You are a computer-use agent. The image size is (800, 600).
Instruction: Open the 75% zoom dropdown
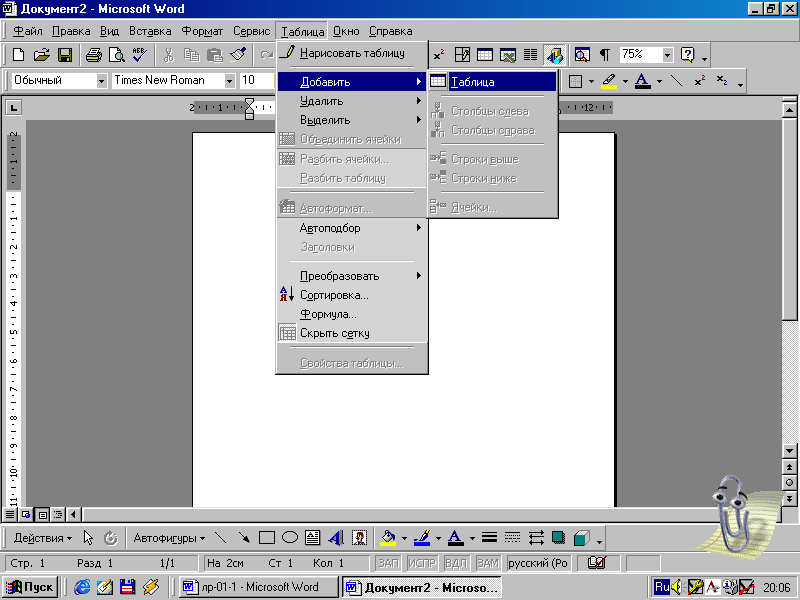667,55
